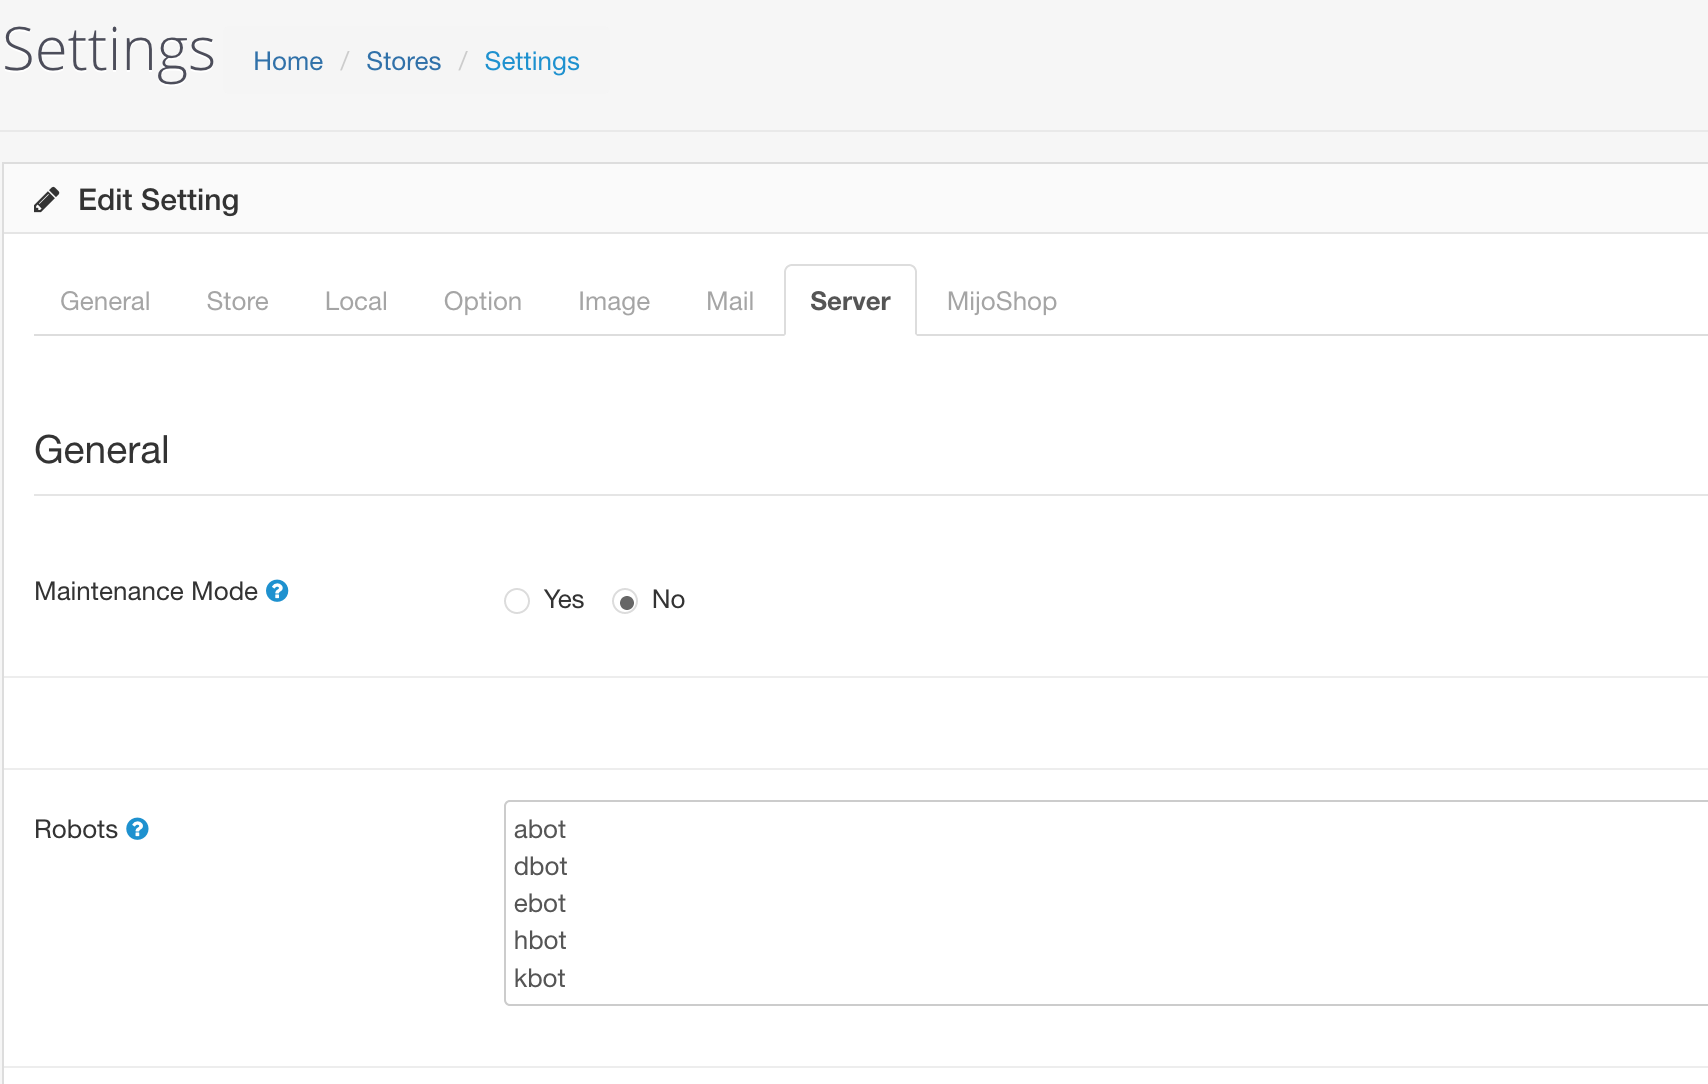Select Yes for Maintenance Mode
Viewport: 1708px width, 1084px height.
click(517, 601)
